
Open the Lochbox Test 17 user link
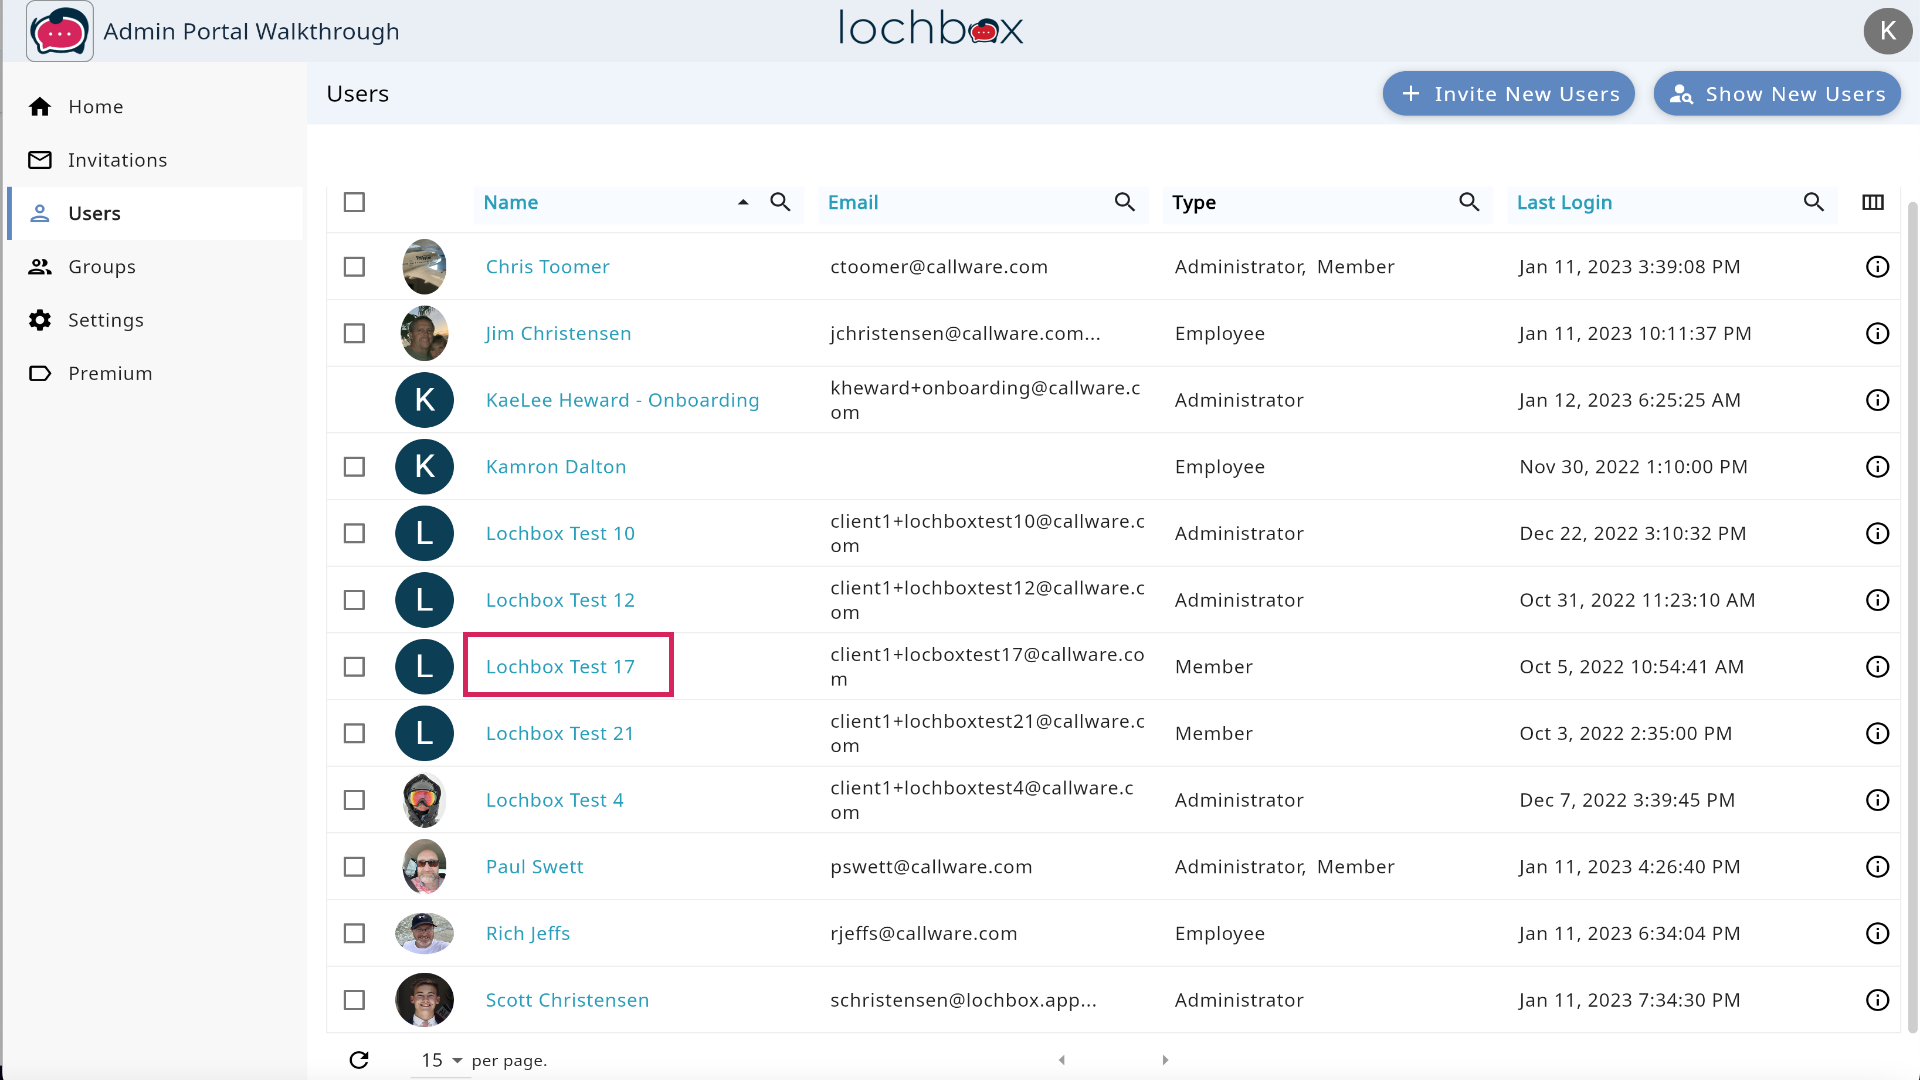point(560,667)
